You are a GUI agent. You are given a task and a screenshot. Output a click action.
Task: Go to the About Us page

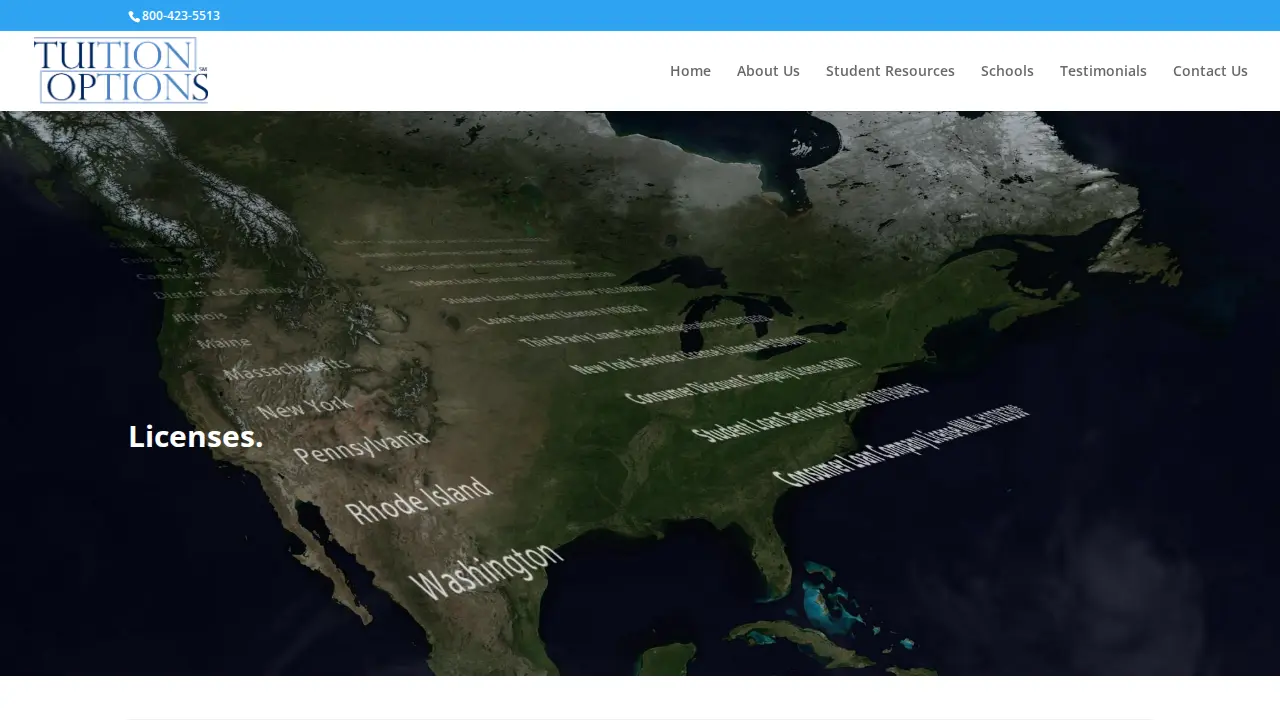pos(768,71)
